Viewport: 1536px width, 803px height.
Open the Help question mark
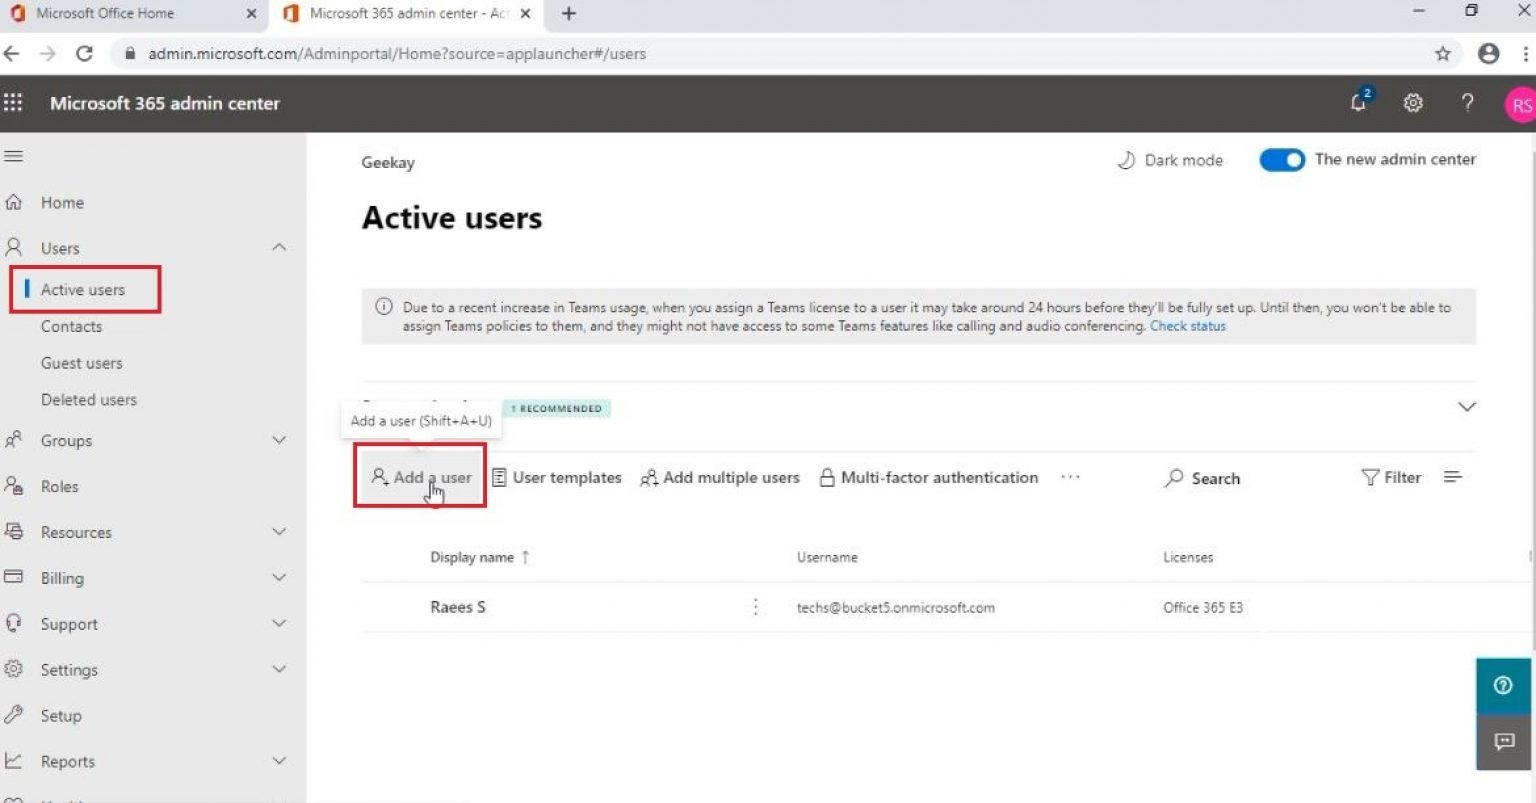(1467, 103)
